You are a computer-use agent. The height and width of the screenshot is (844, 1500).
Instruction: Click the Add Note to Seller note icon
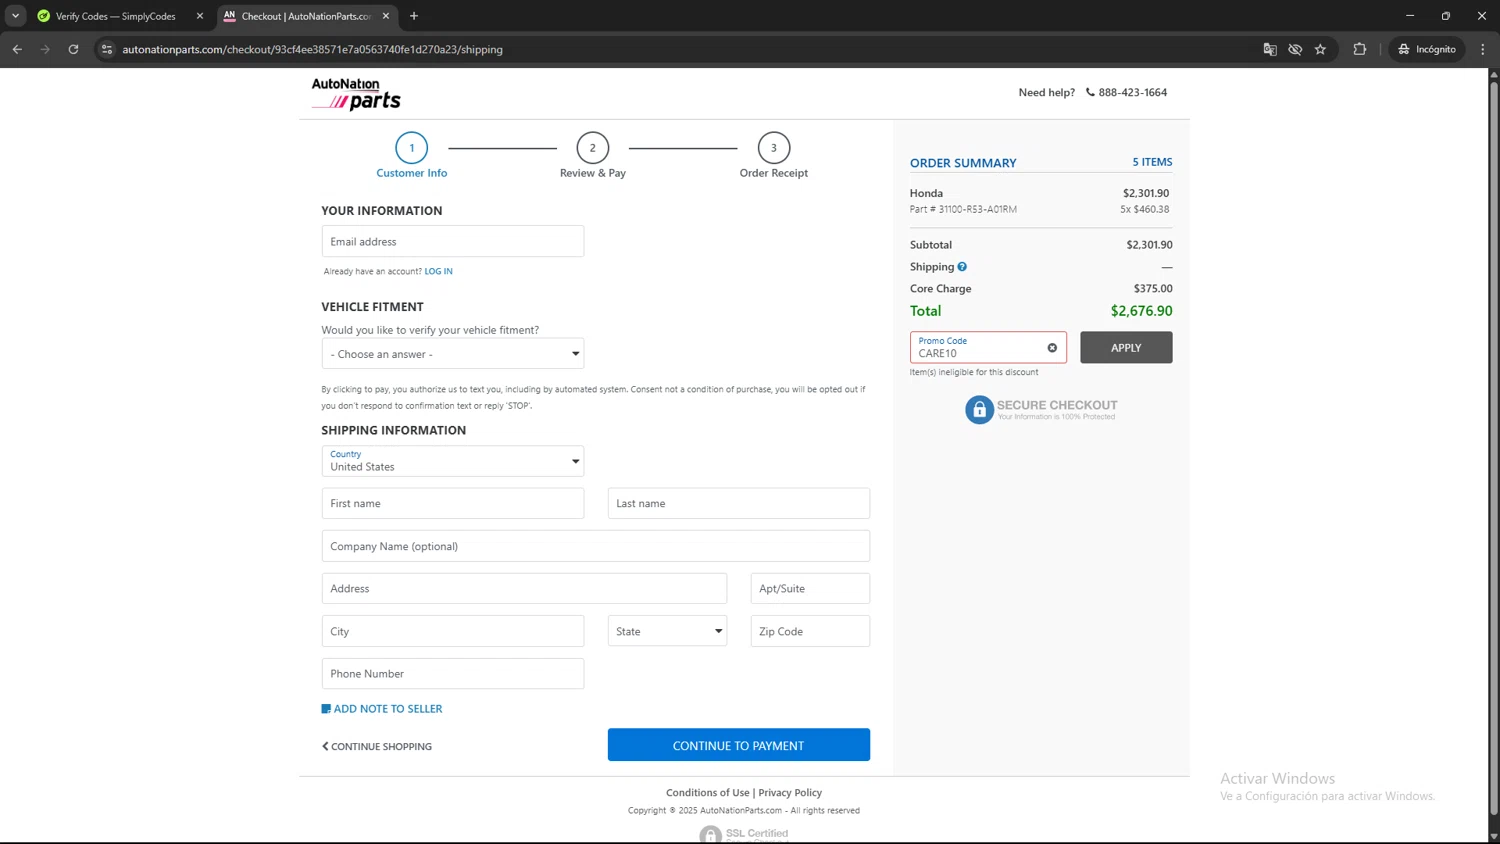(326, 709)
